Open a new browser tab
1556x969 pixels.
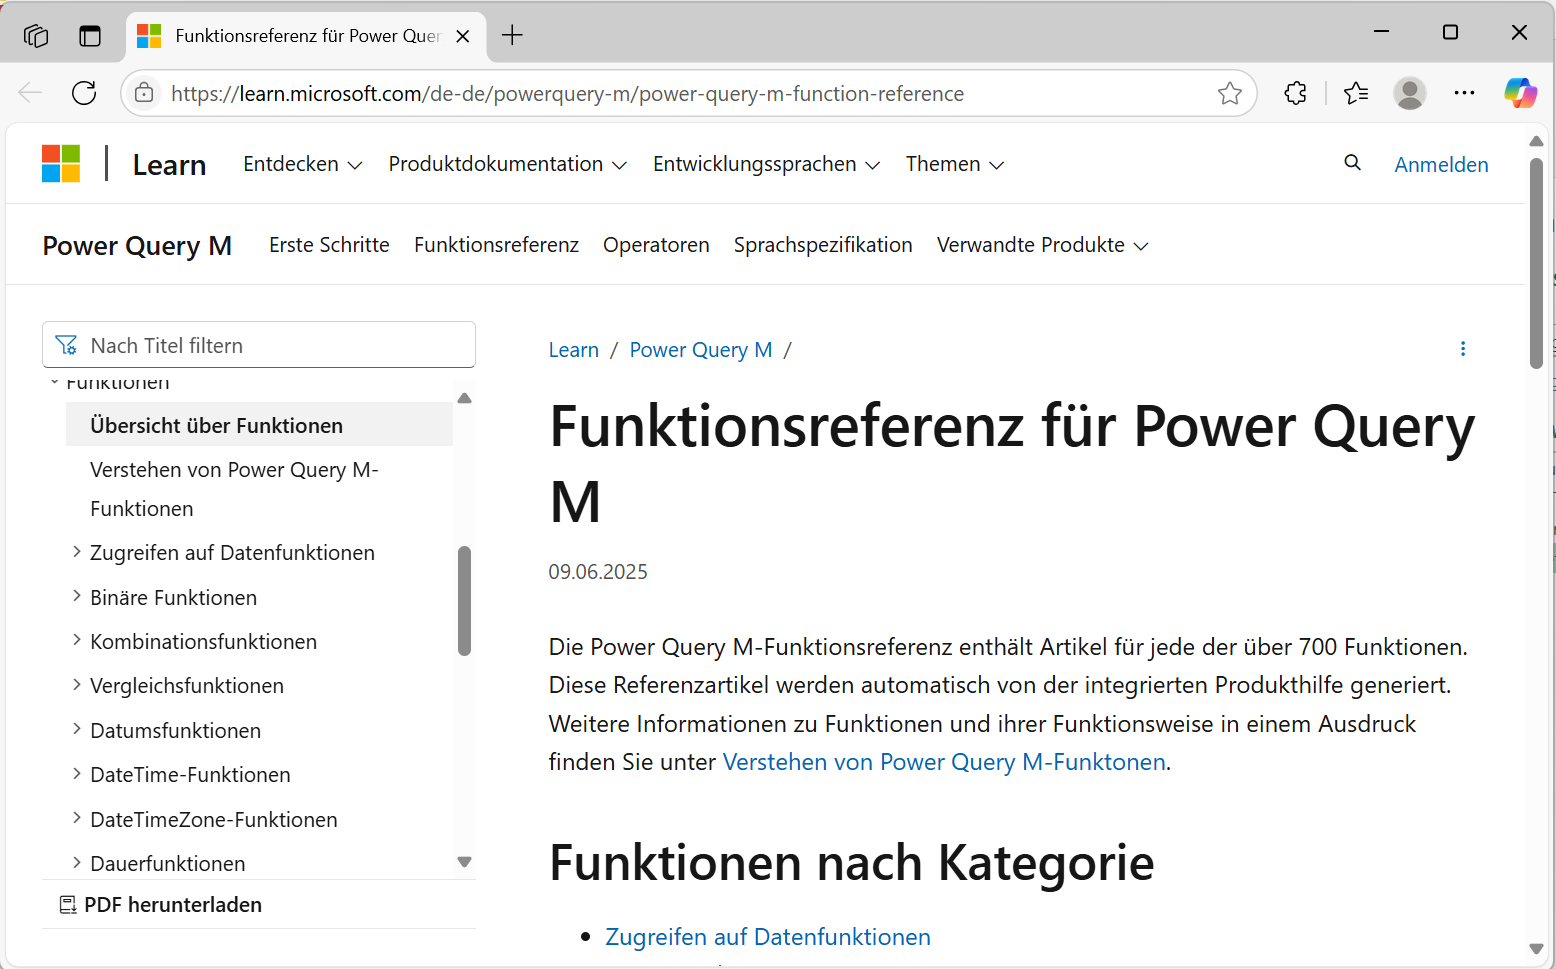tap(512, 35)
